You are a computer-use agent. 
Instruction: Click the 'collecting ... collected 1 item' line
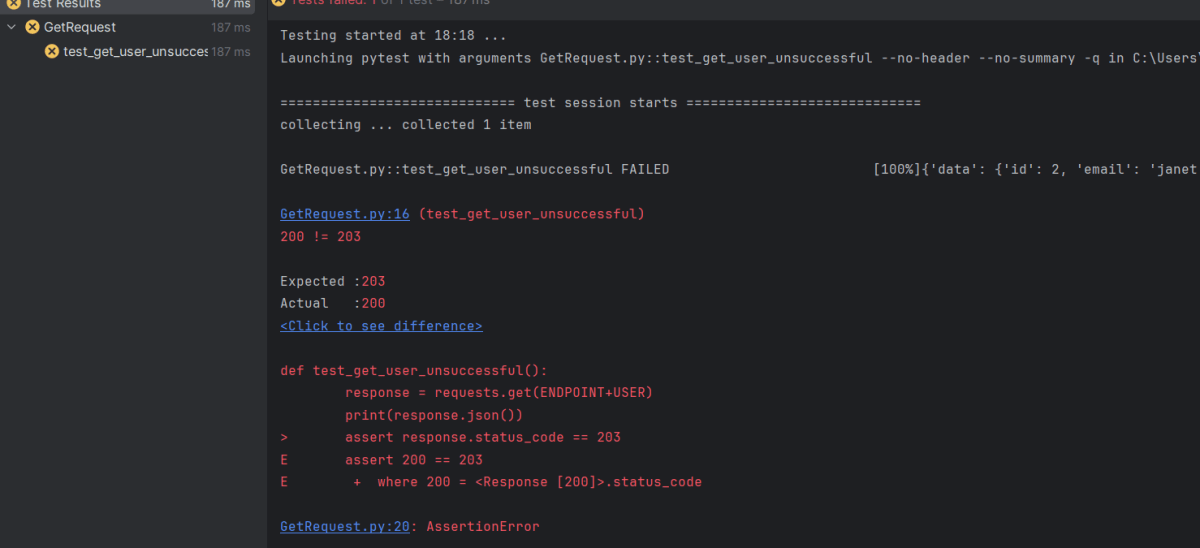[405, 125]
